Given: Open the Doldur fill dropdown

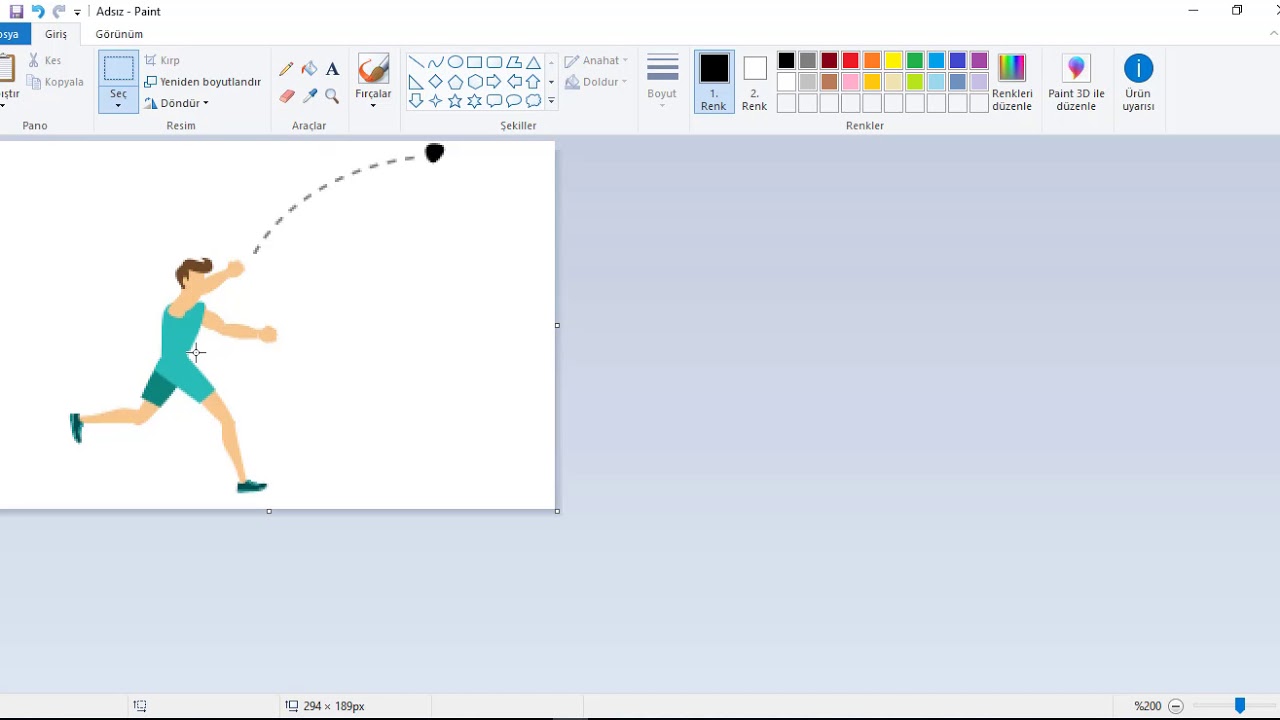Looking at the screenshot, I should pyautogui.click(x=596, y=82).
